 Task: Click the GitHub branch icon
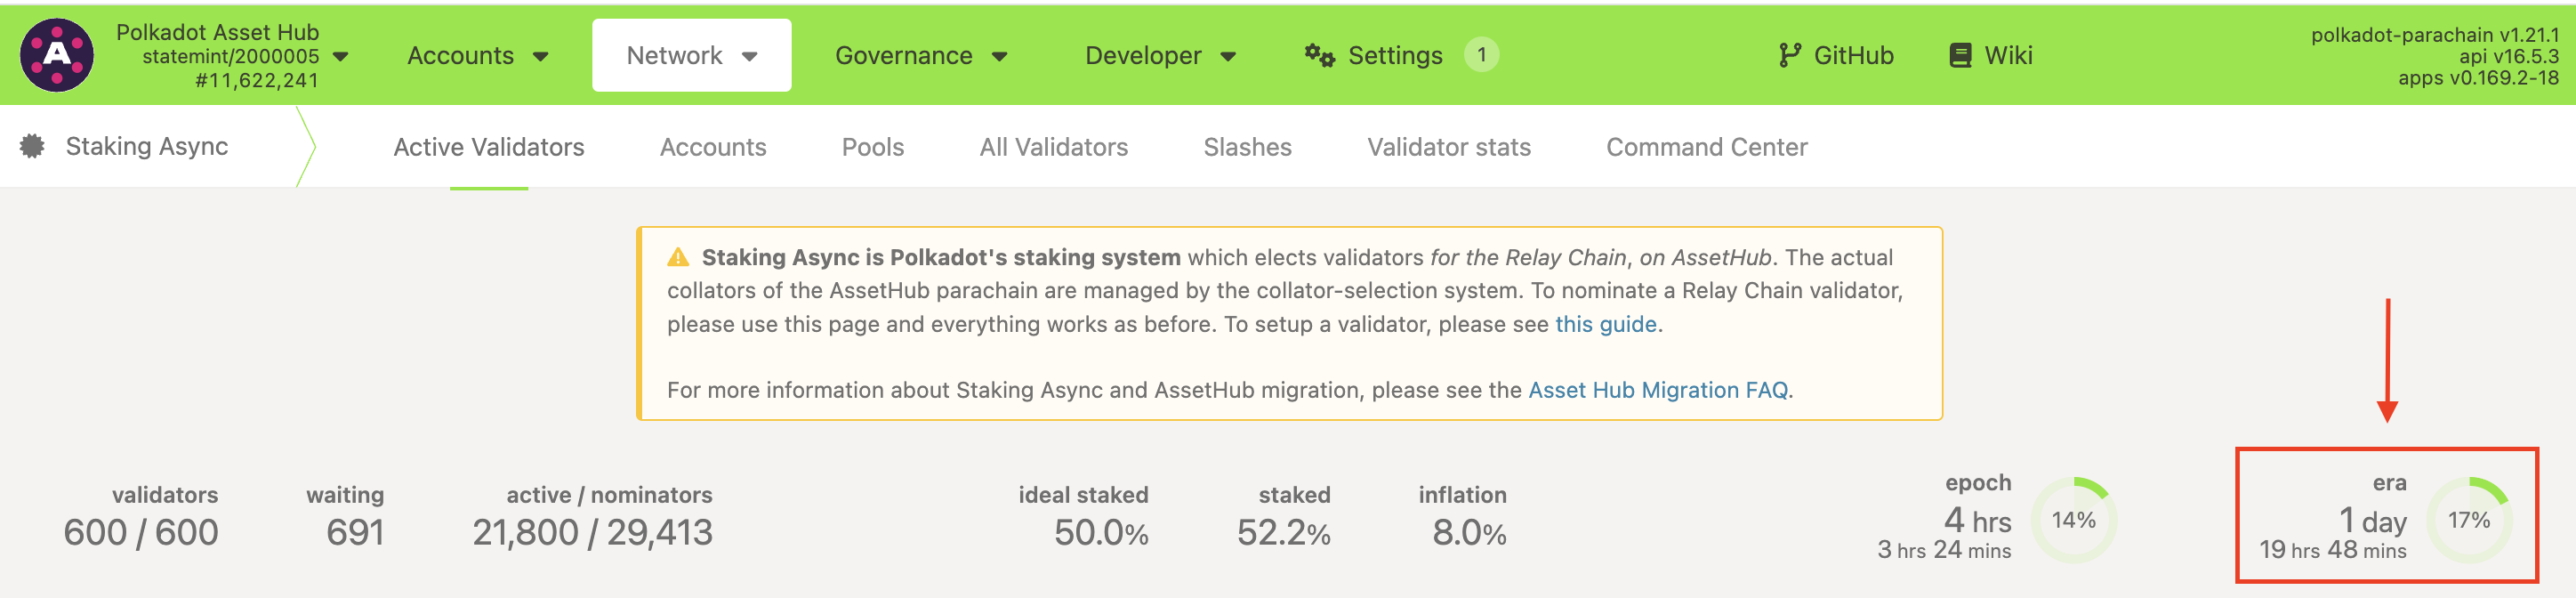[1789, 56]
